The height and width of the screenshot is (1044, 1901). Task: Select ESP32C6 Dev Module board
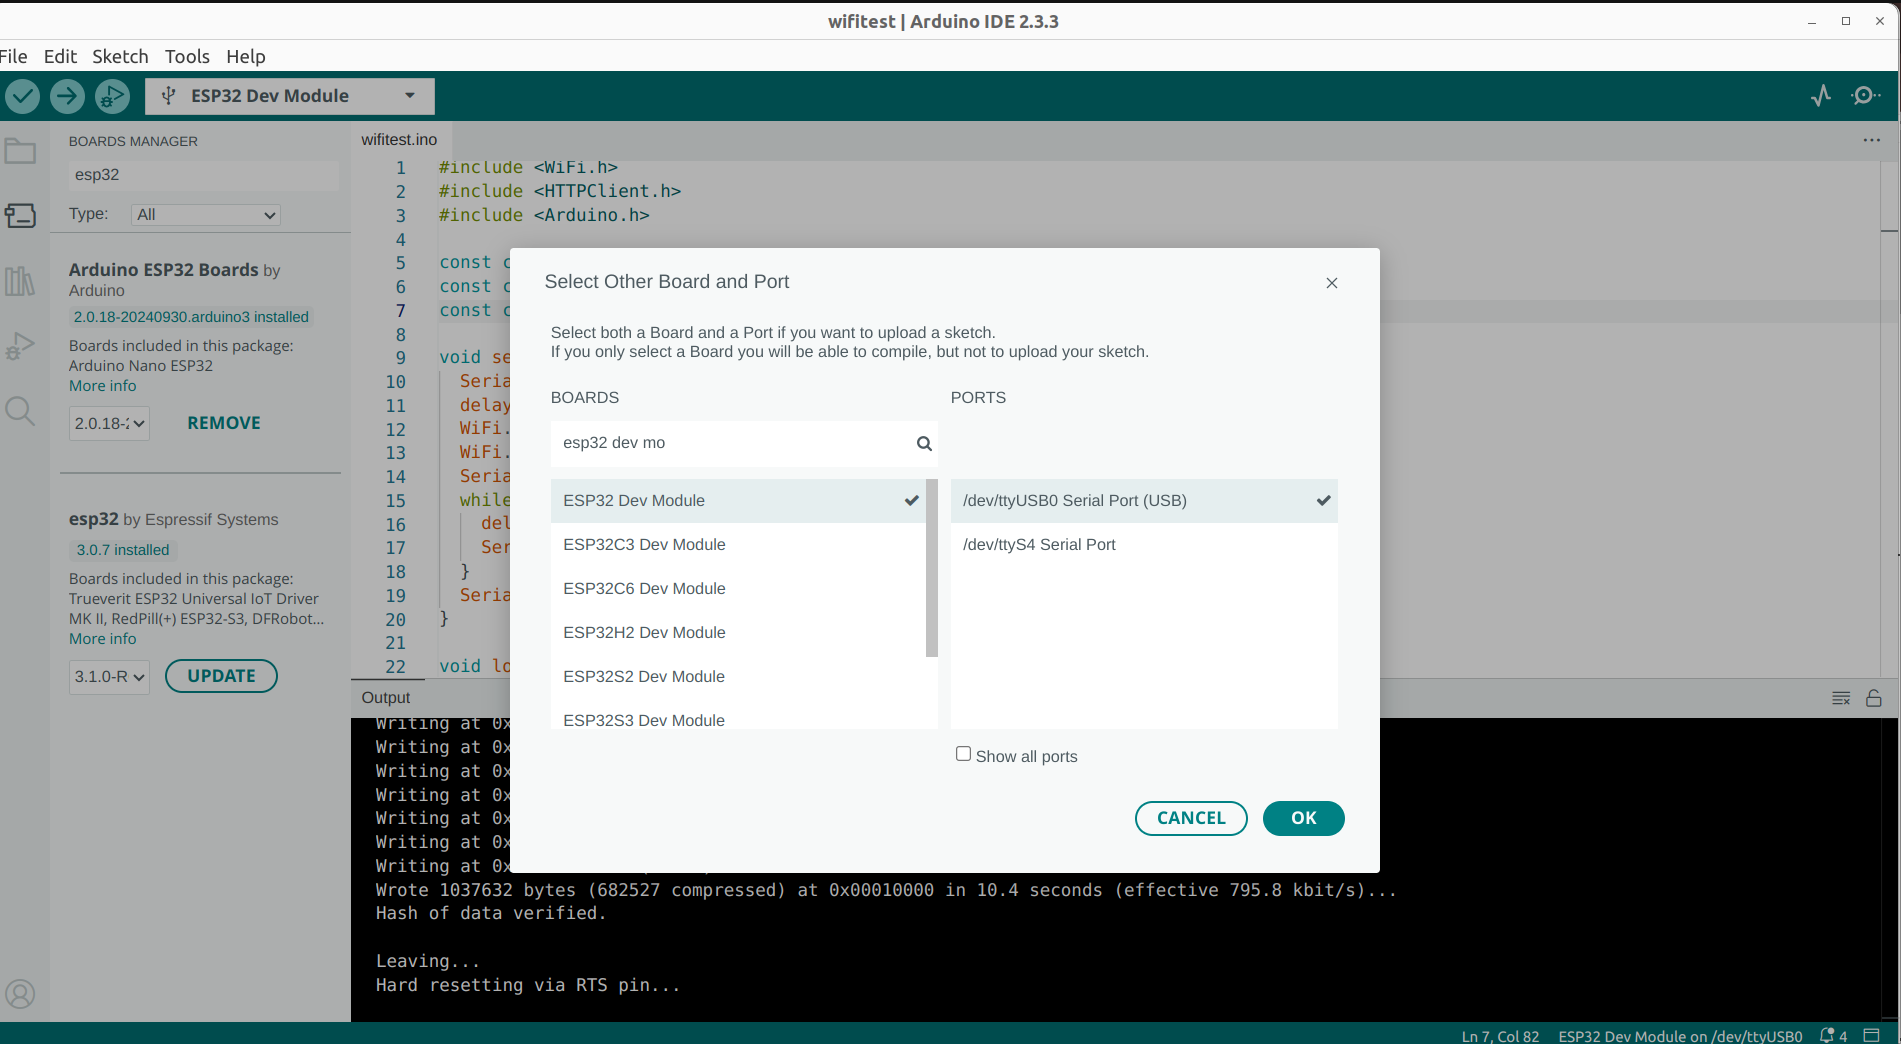click(x=738, y=589)
